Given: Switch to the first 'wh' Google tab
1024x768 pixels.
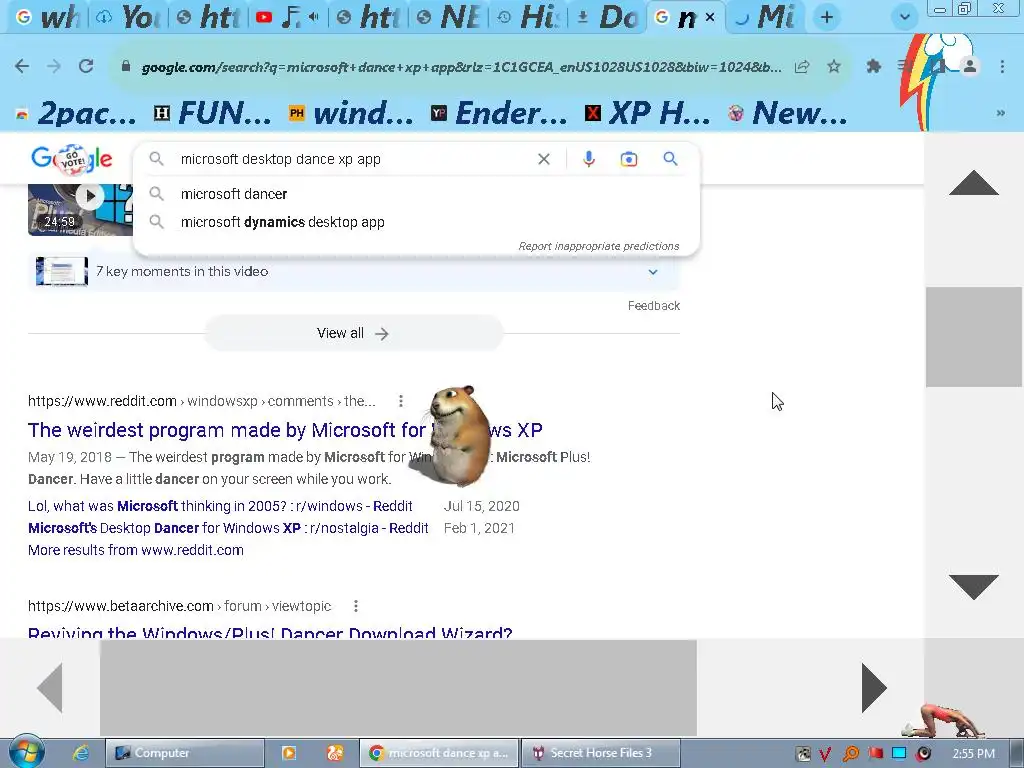Looking at the screenshot, I should pos(48,18).
